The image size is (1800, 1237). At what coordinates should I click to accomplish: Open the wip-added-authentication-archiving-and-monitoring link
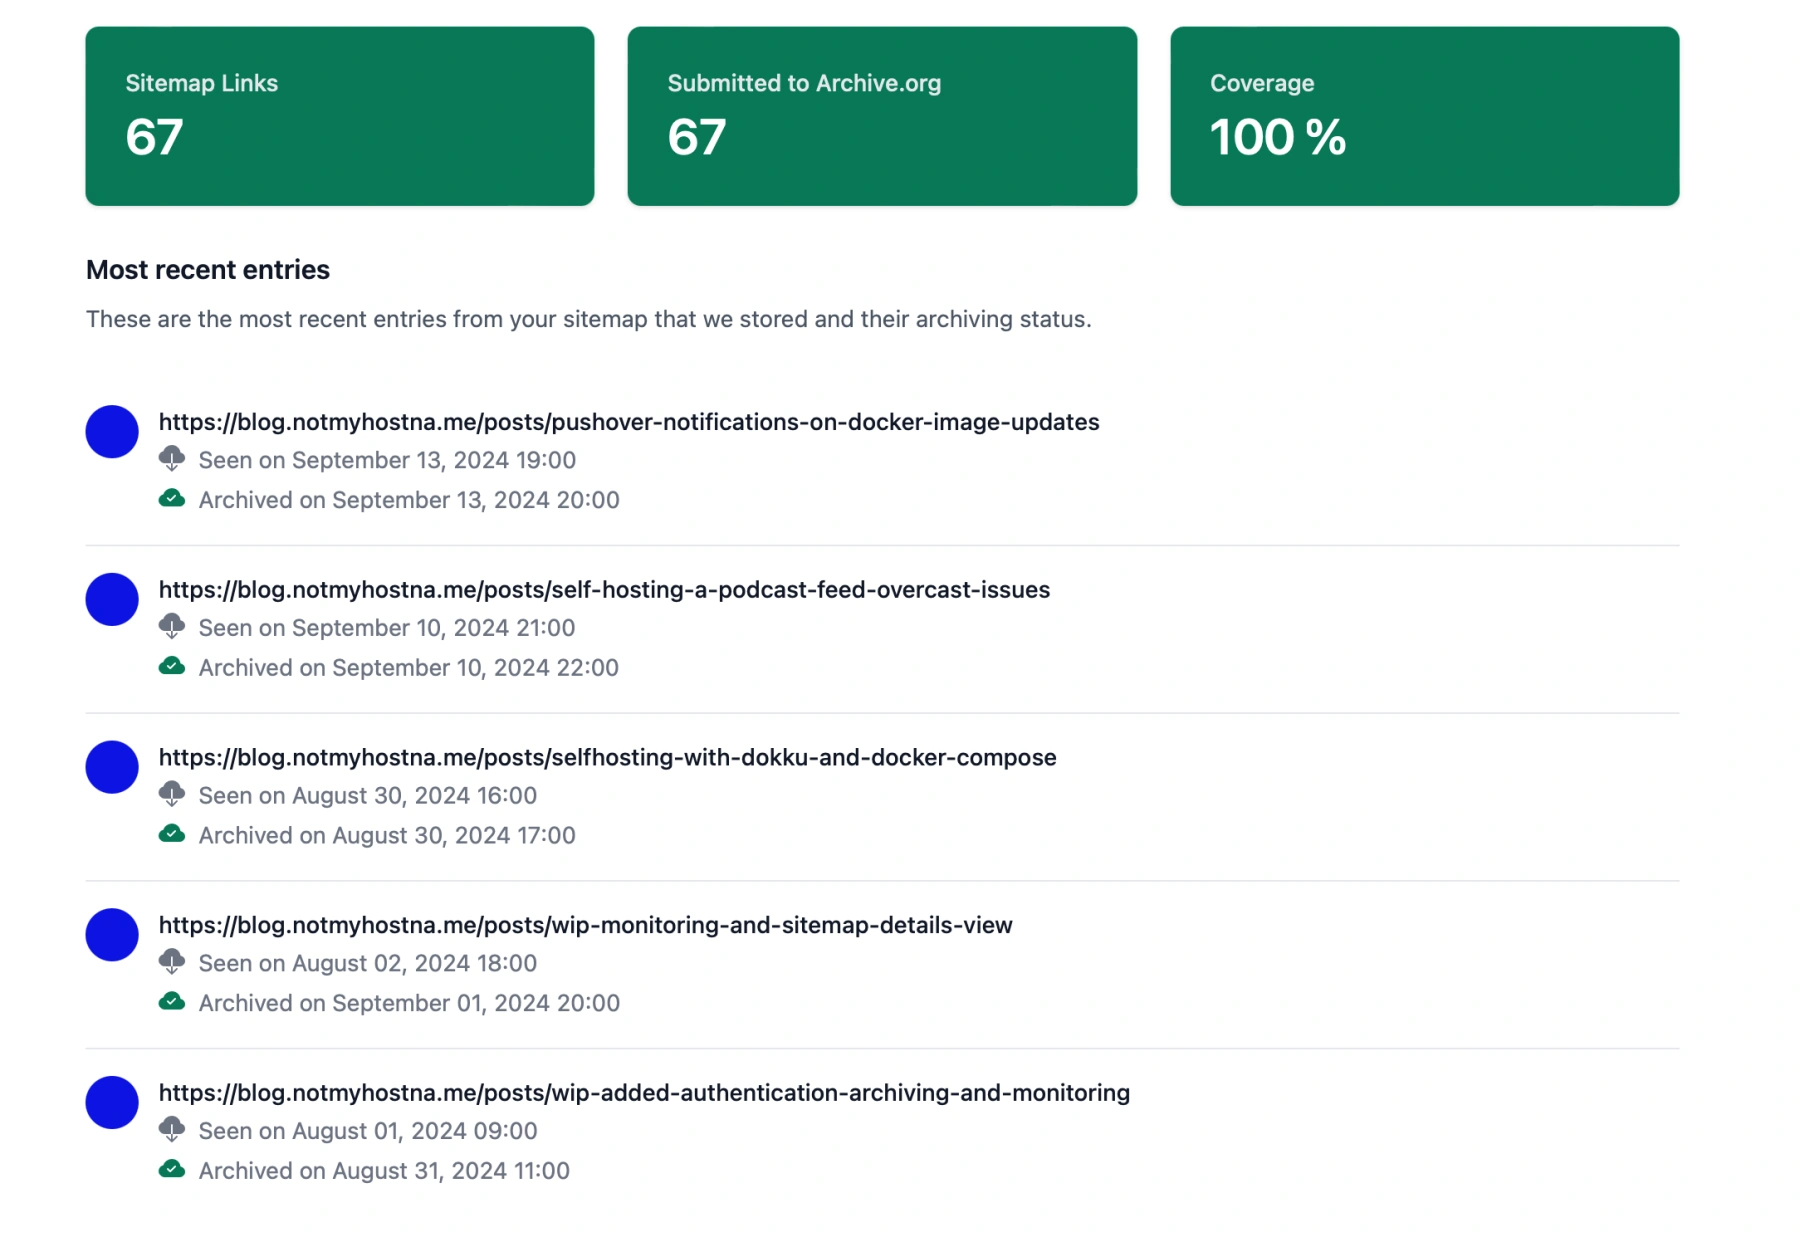pyautogui.click(x=644, y=1093)
